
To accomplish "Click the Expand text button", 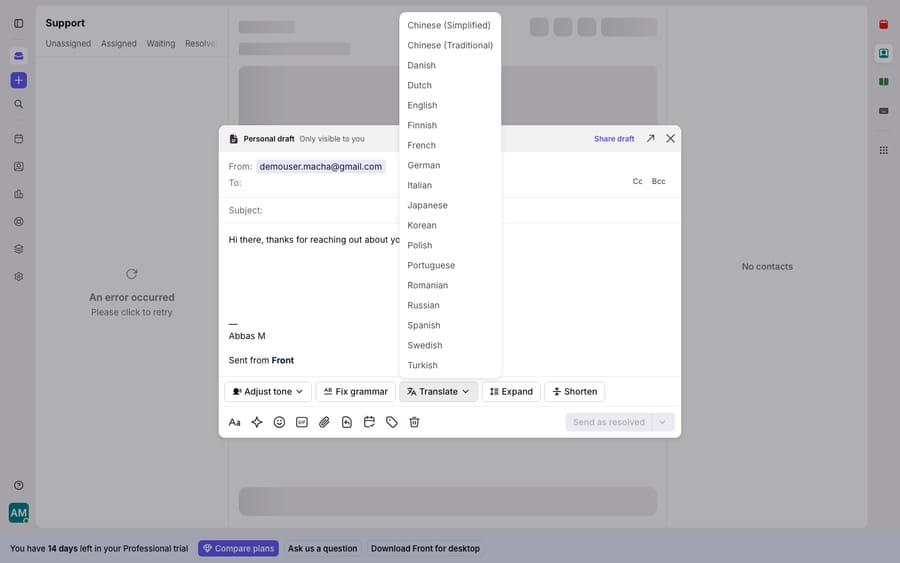I will coord(511,391).
